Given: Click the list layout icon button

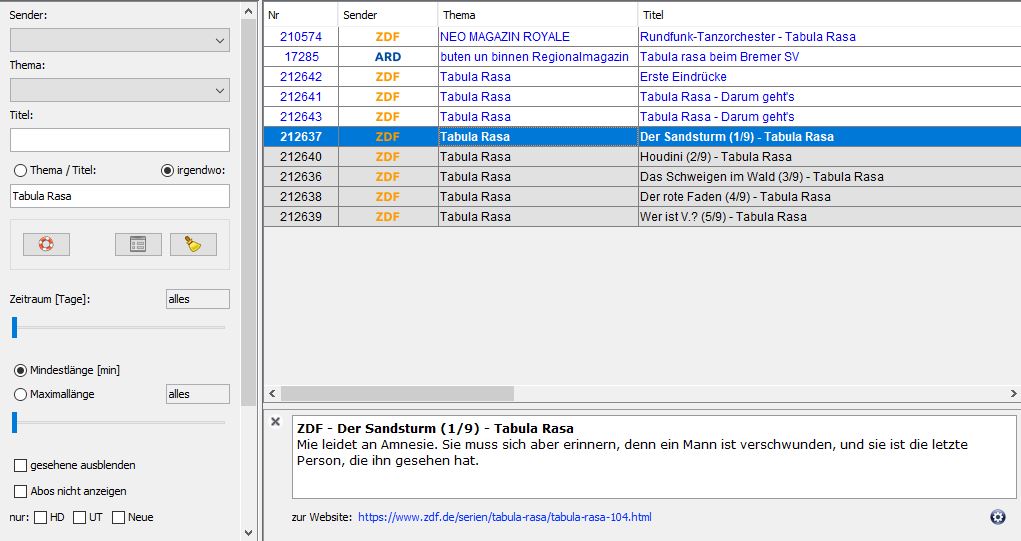Looking at the screenshot, I should [x=138, y=244].
